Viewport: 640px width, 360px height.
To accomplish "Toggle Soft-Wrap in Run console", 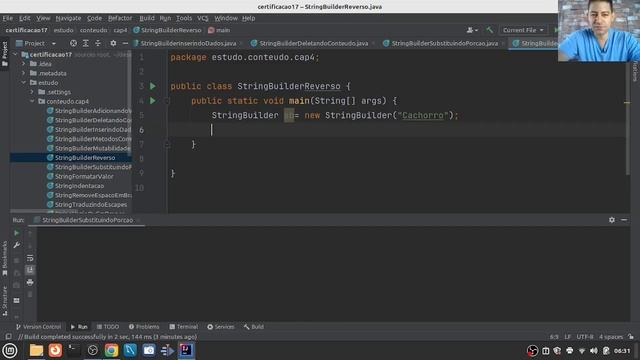I will (x=30, y=258).
